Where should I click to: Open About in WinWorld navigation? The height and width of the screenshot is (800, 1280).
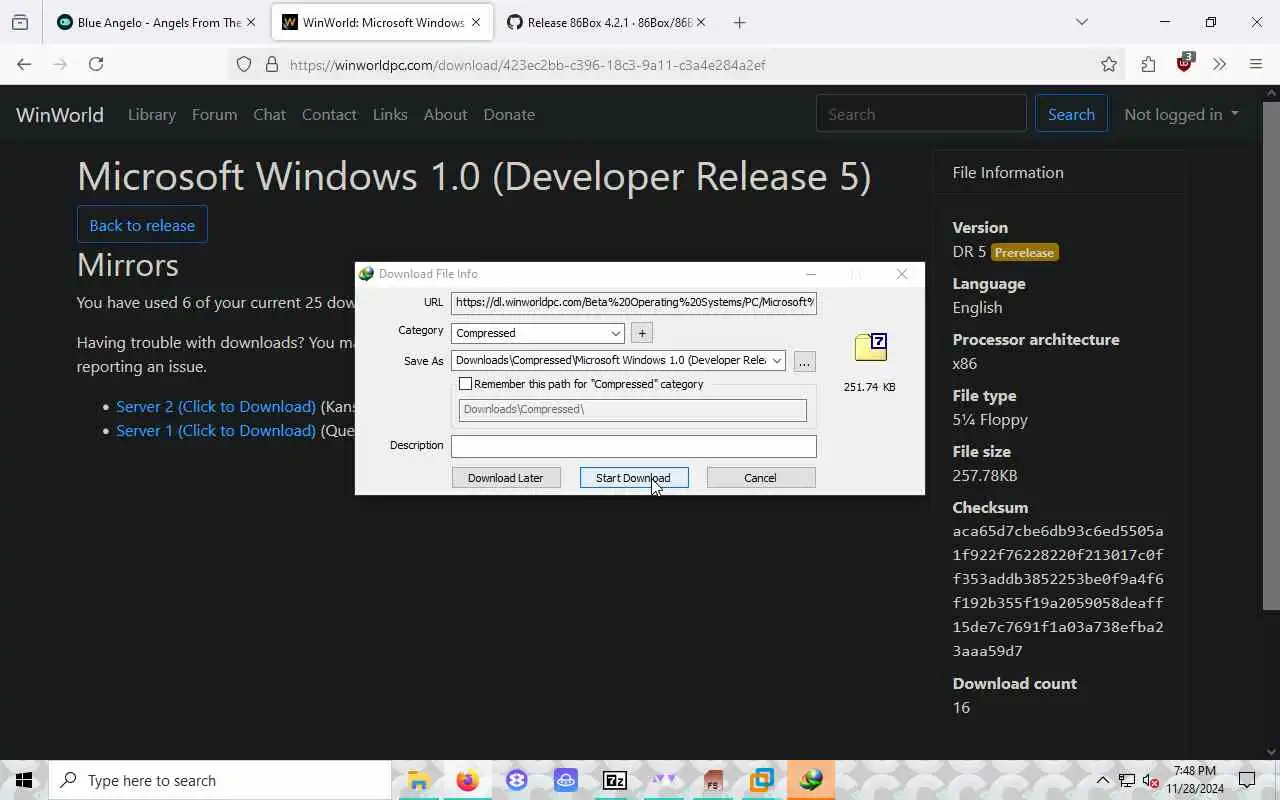pyautogui.click(x=445, y=114)
